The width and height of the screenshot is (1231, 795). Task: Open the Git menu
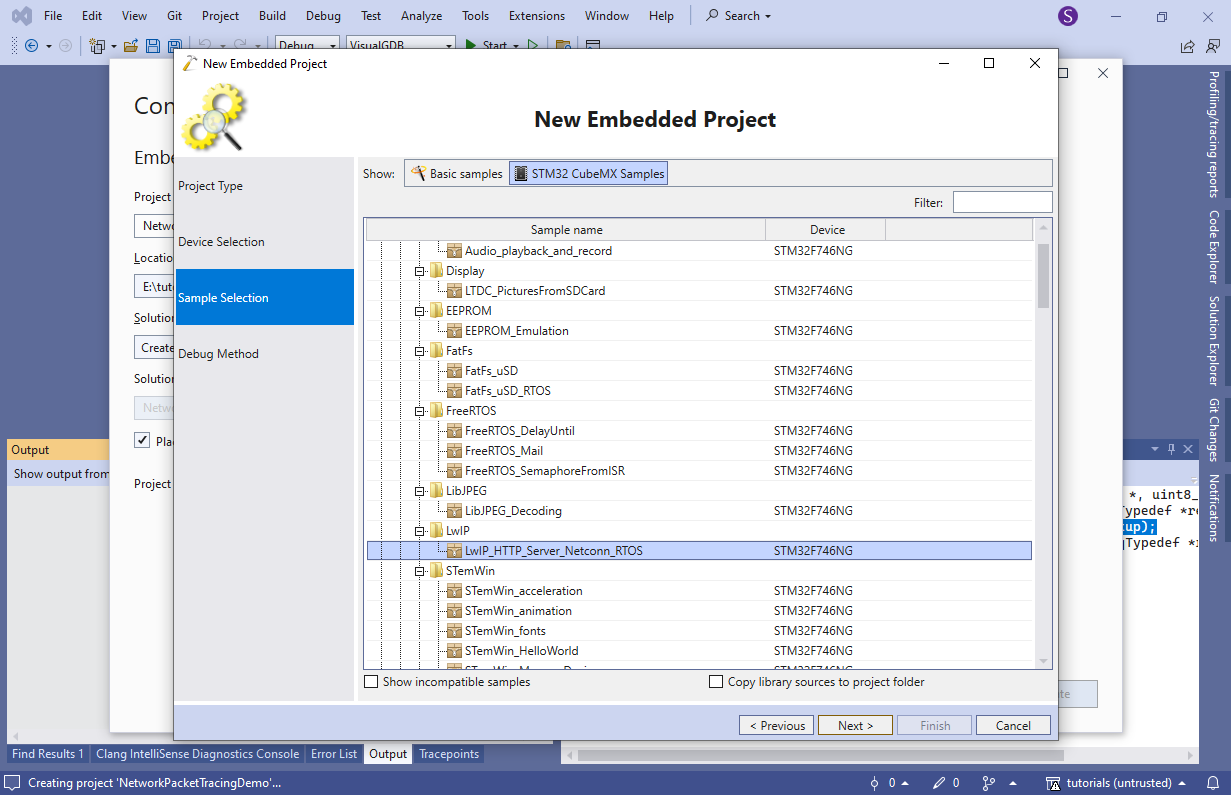pyautogui.click(x=175, y=16)
